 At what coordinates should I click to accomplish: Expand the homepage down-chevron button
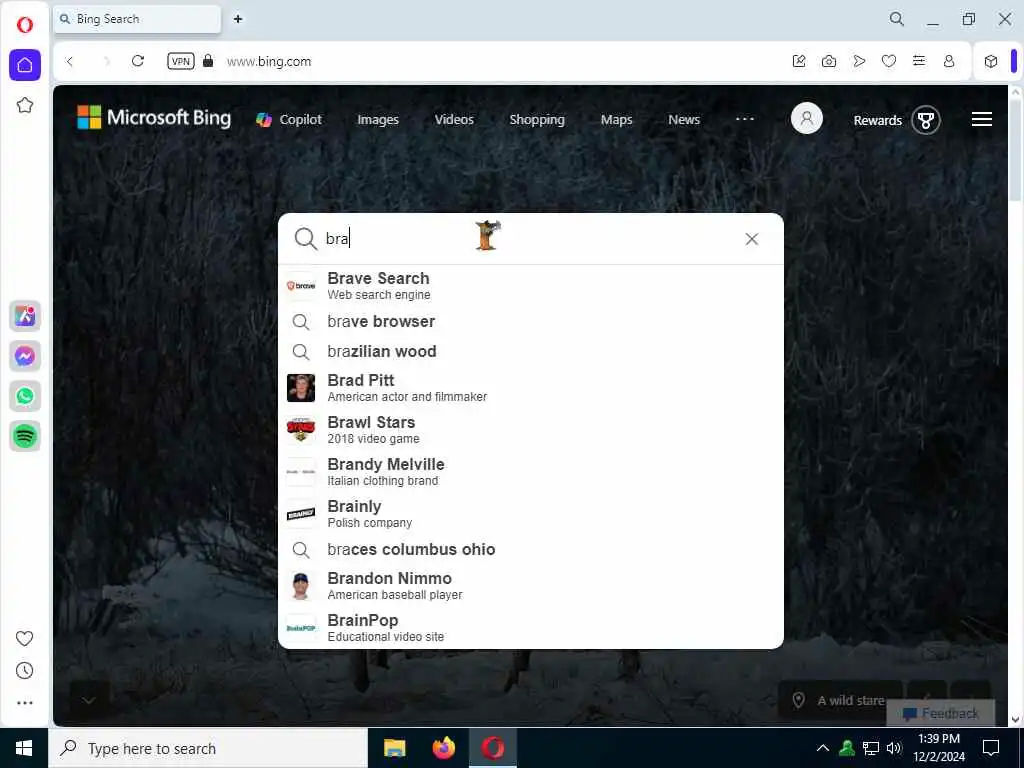tap(89, 700)
